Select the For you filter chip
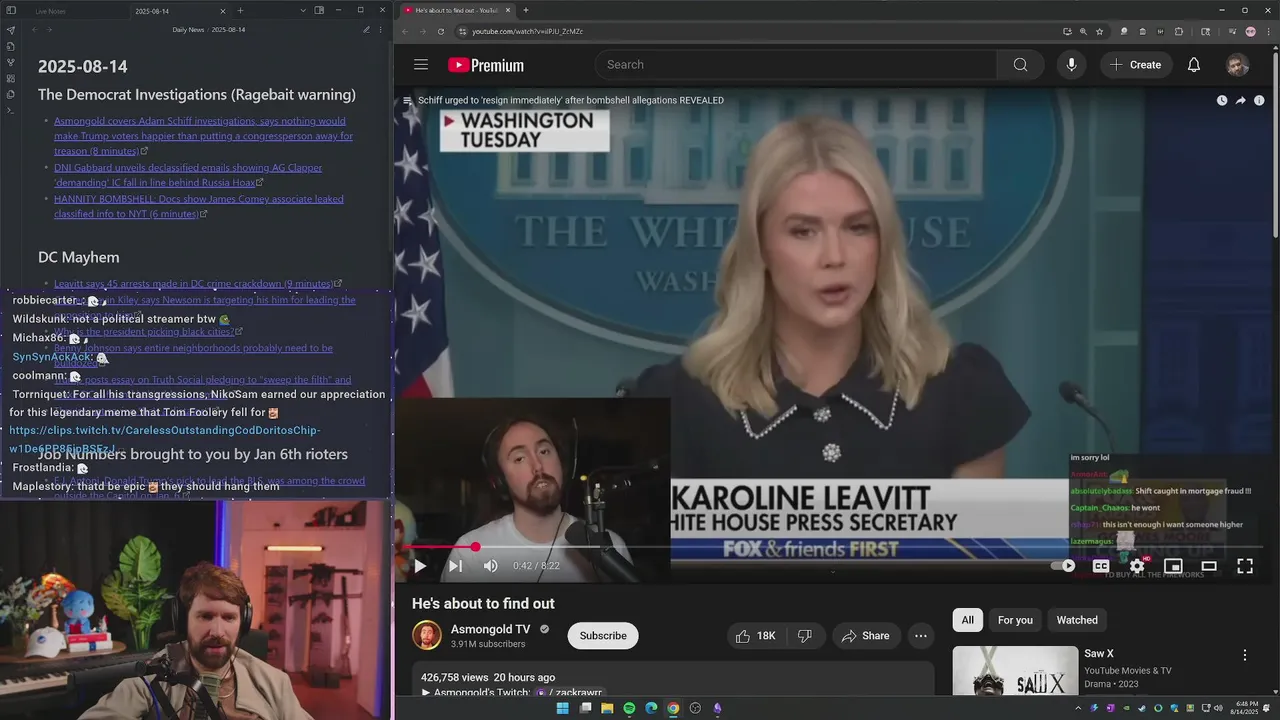The image size is (1280, 720). click(x=1015, y=620)
